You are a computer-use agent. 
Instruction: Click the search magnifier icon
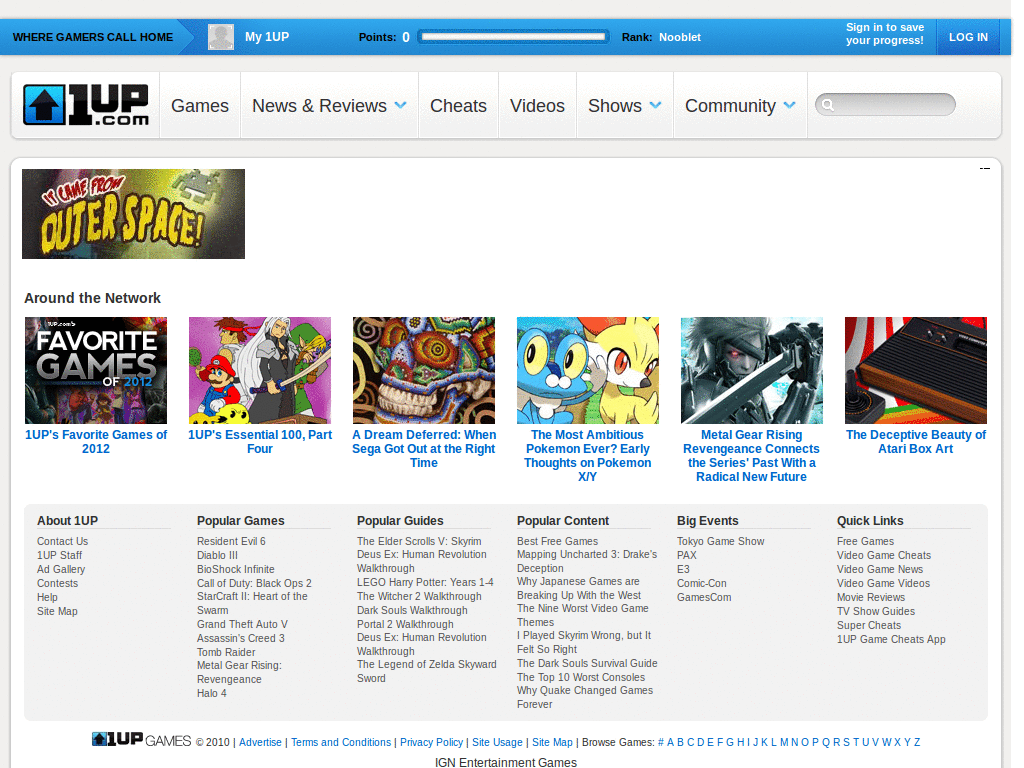click(x=828, y=104)
